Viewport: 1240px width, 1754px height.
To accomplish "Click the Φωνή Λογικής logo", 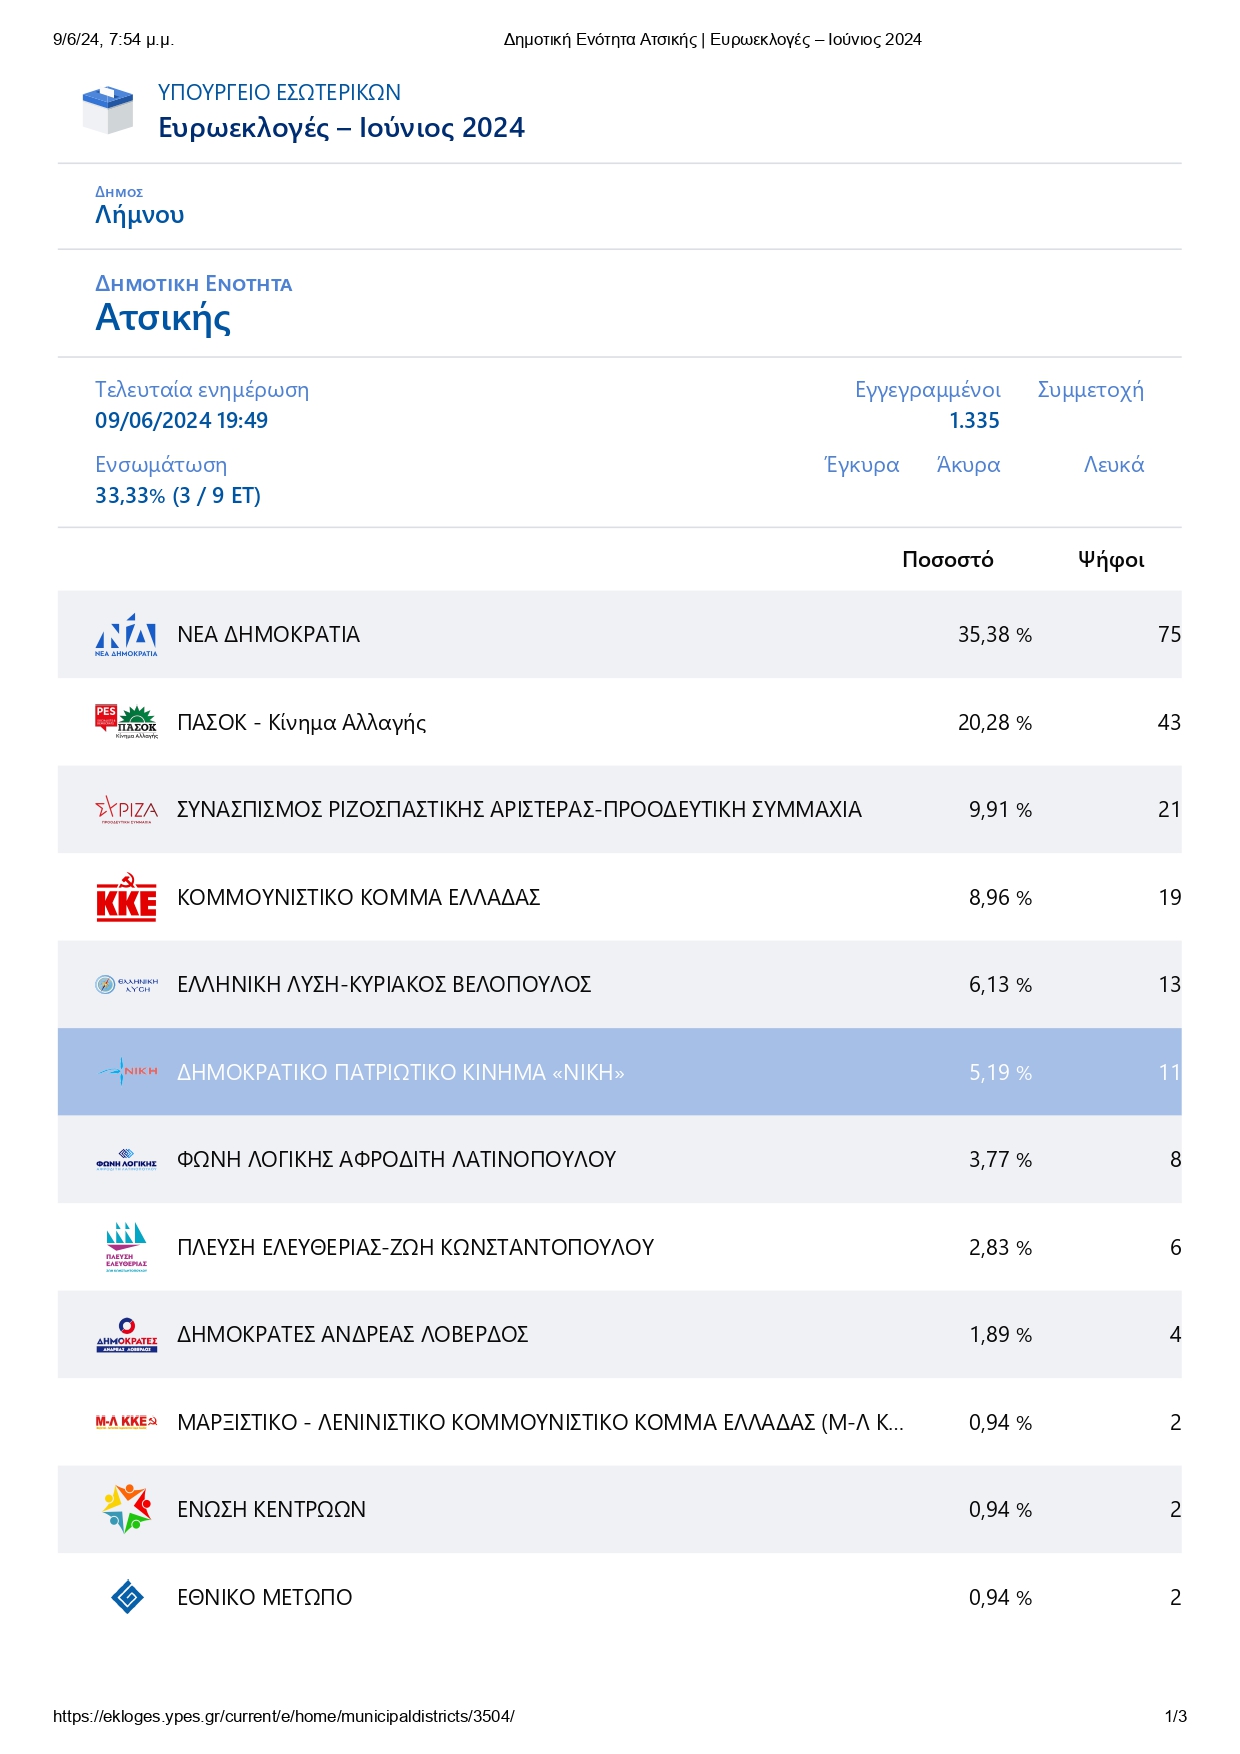I will pos(126,1160).
